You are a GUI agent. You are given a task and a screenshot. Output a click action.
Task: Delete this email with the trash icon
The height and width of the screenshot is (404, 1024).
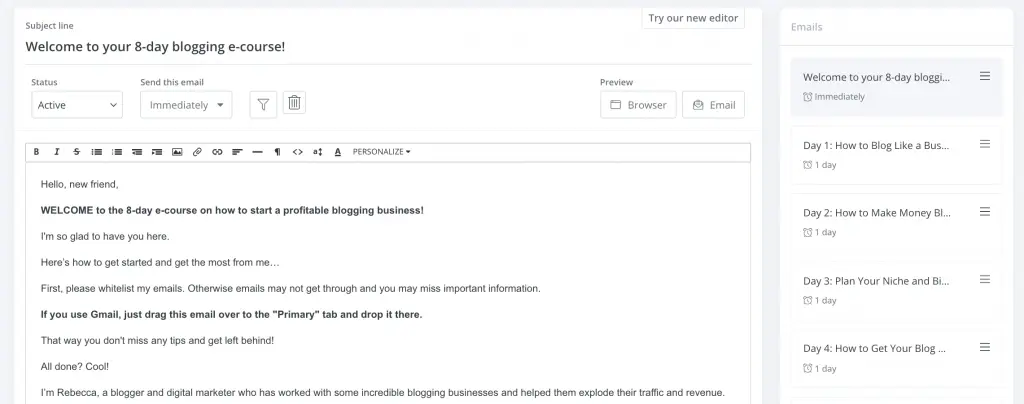[294, 103]
